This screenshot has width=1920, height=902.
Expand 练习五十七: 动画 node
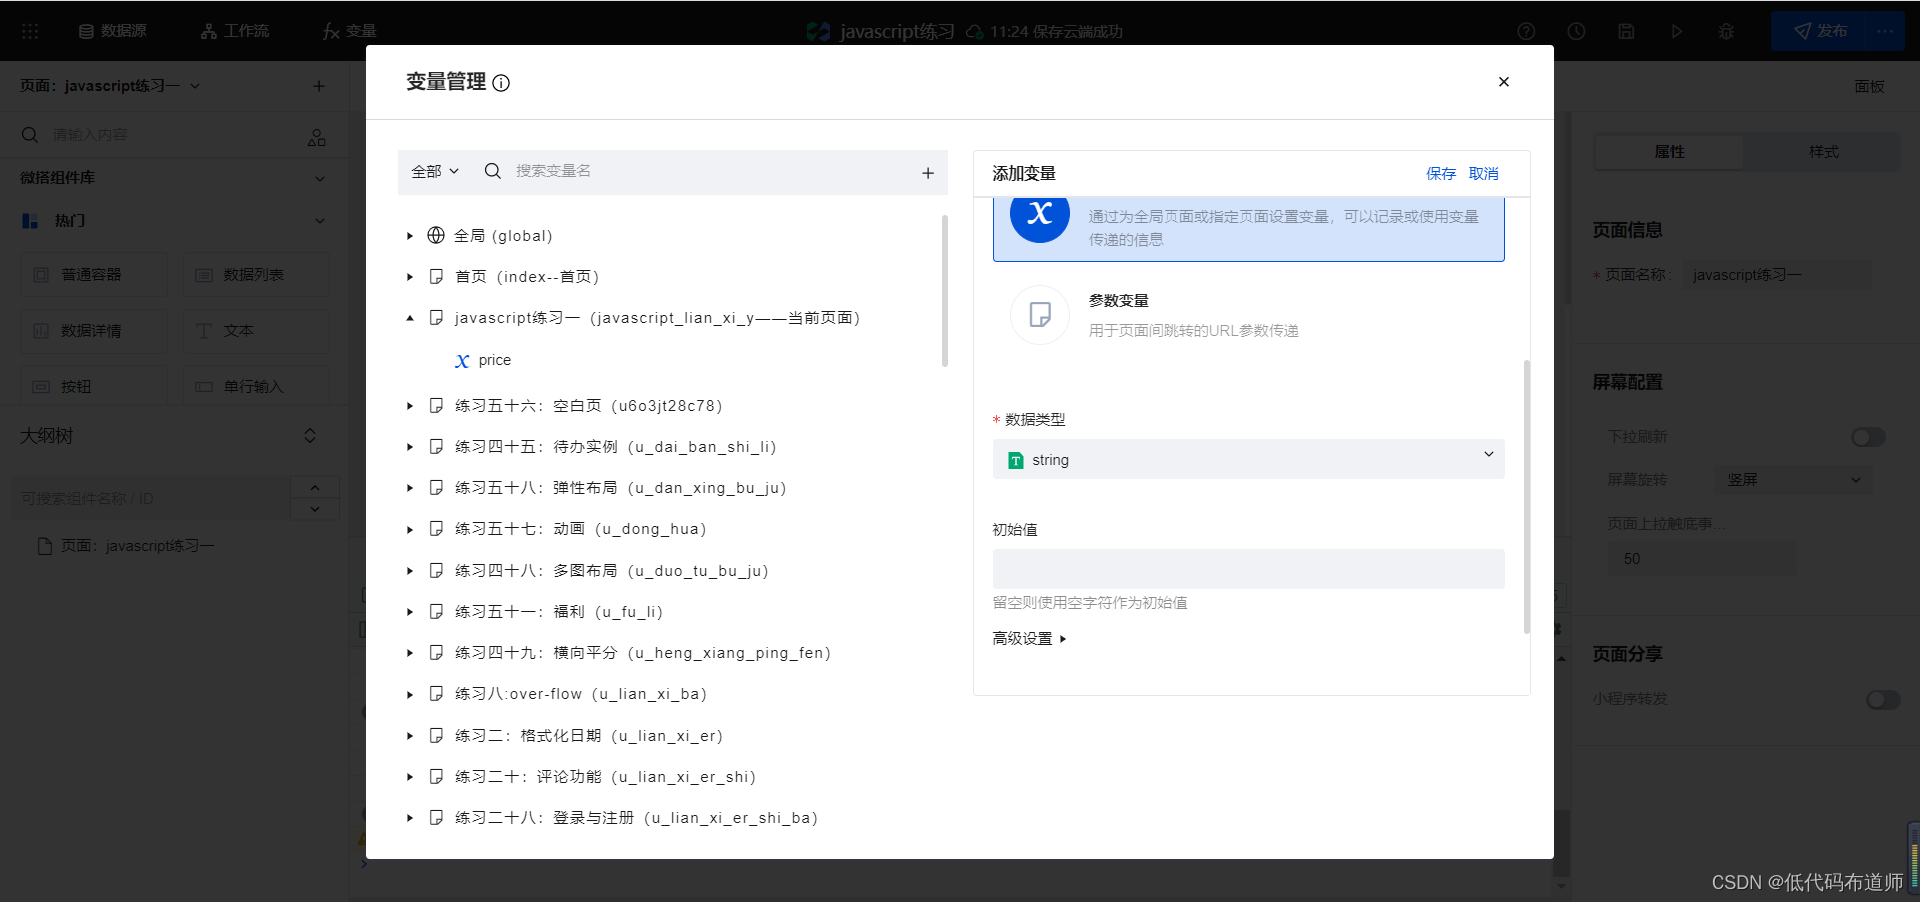(410, 529)
